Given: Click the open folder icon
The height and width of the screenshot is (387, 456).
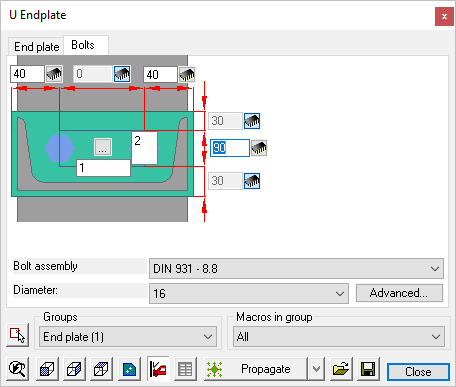Looking at the screenshot, I should 341,369.
